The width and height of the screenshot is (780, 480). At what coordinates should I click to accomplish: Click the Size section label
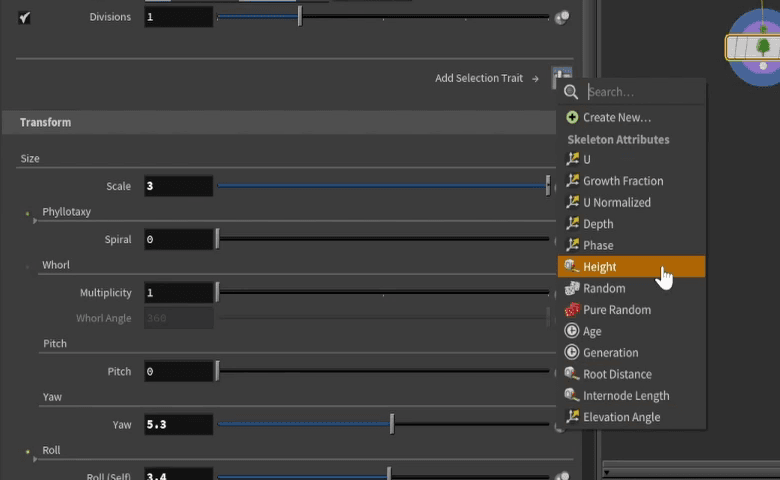pos(30,158)
